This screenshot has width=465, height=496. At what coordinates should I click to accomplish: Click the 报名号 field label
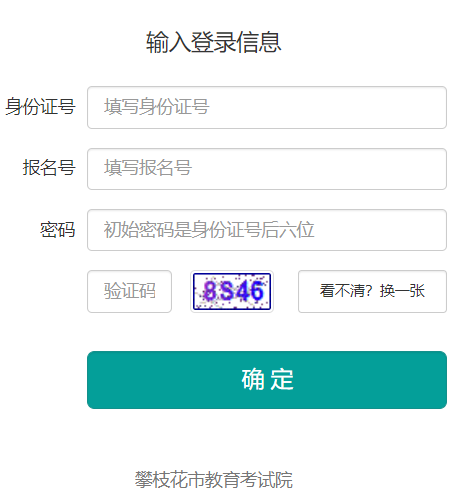pos(49,167)
